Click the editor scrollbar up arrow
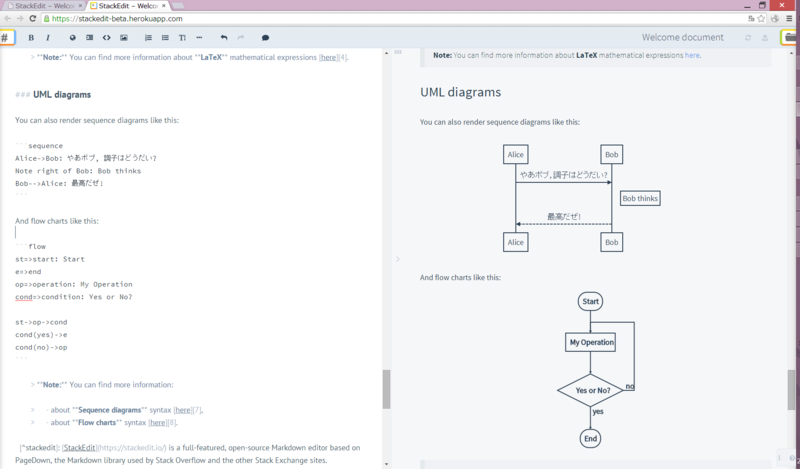Viewport: 800px width, 469px height. point(386,53)
